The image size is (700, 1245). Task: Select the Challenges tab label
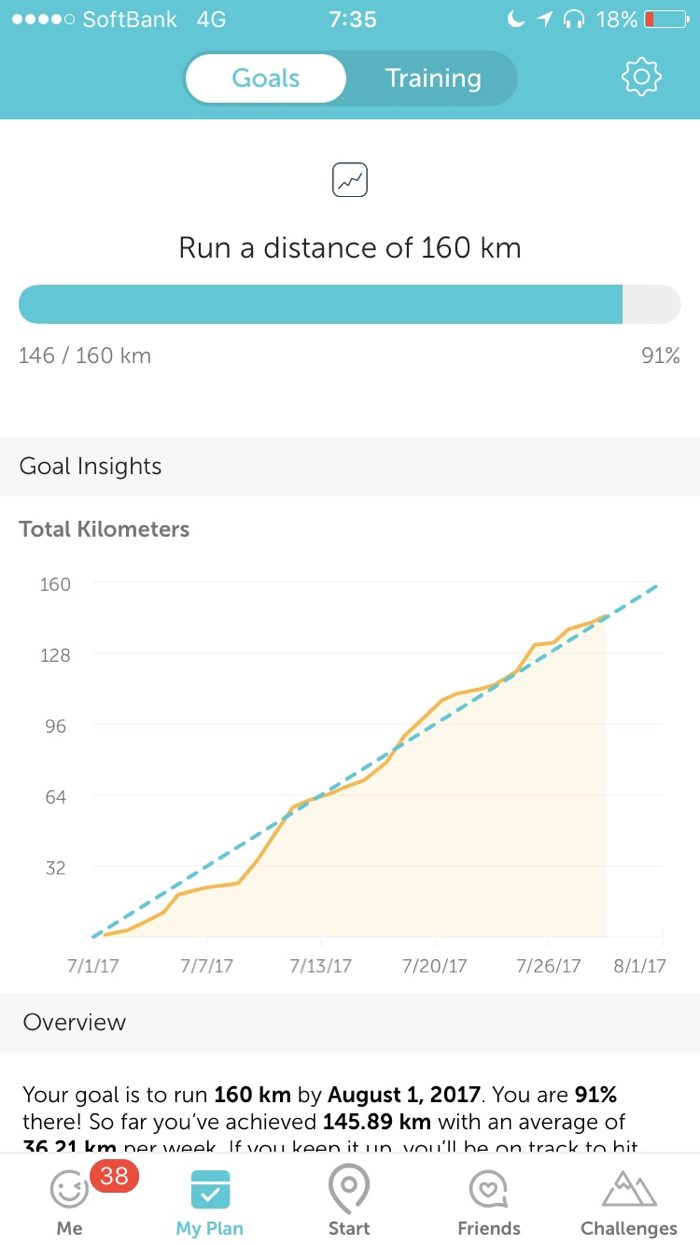(629, 1228)
